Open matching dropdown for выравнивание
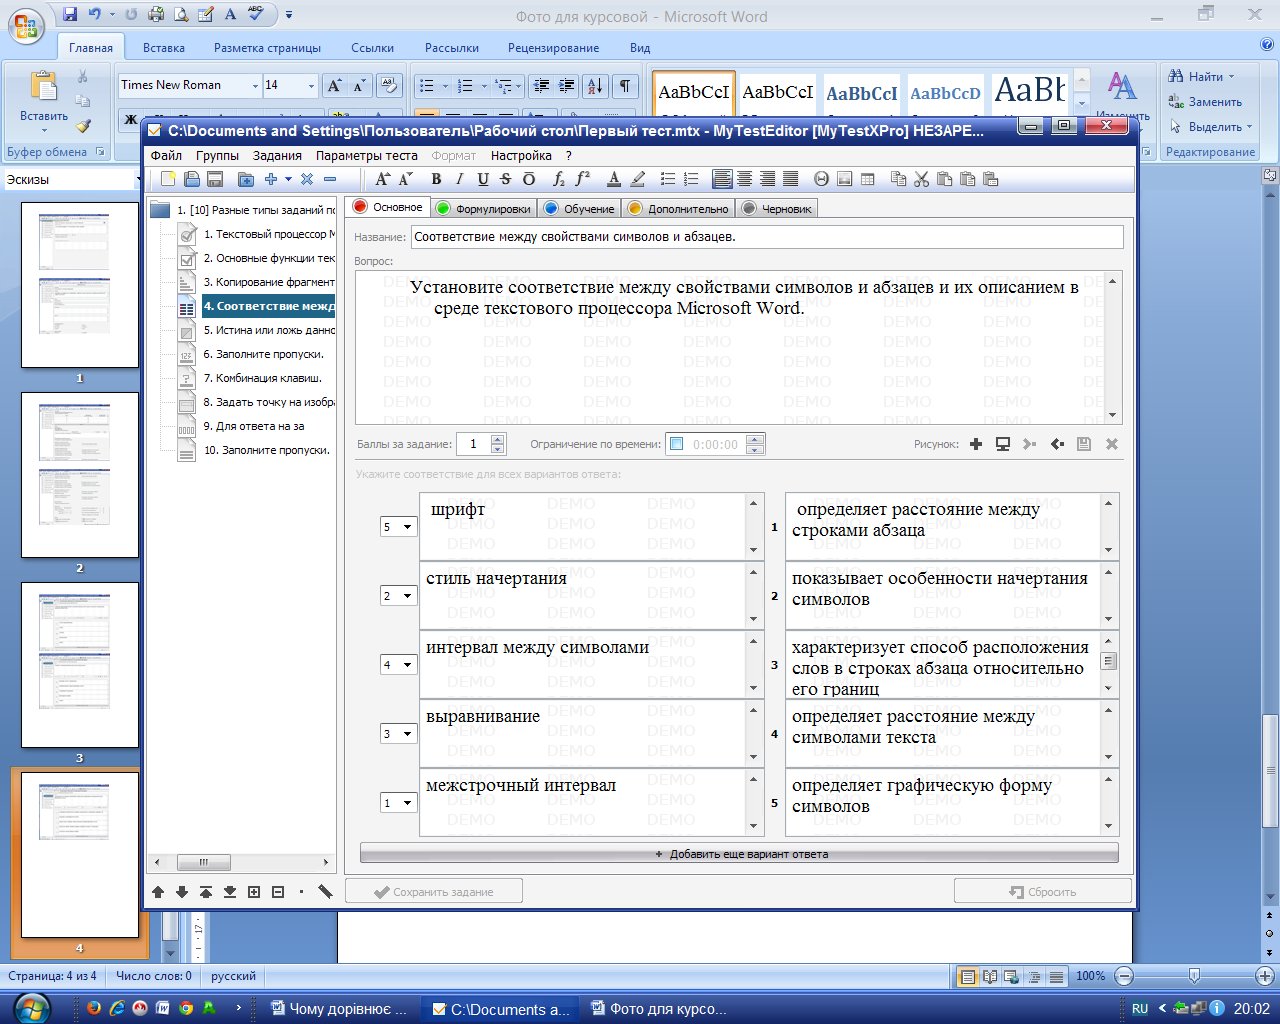Image resolution: width=1280 pixels, height=1024 pixels. (x=407, y=734)
